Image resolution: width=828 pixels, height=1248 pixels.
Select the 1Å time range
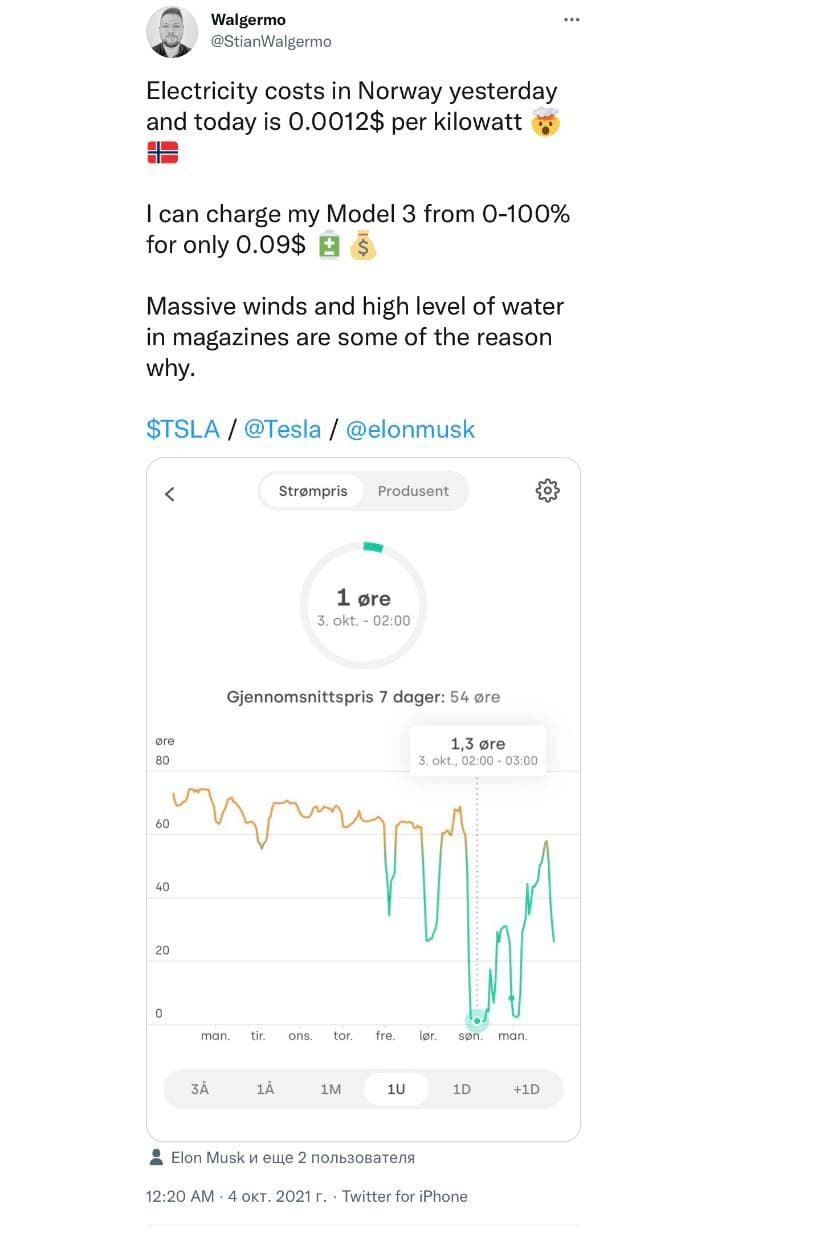click(x=265, y=1089)
